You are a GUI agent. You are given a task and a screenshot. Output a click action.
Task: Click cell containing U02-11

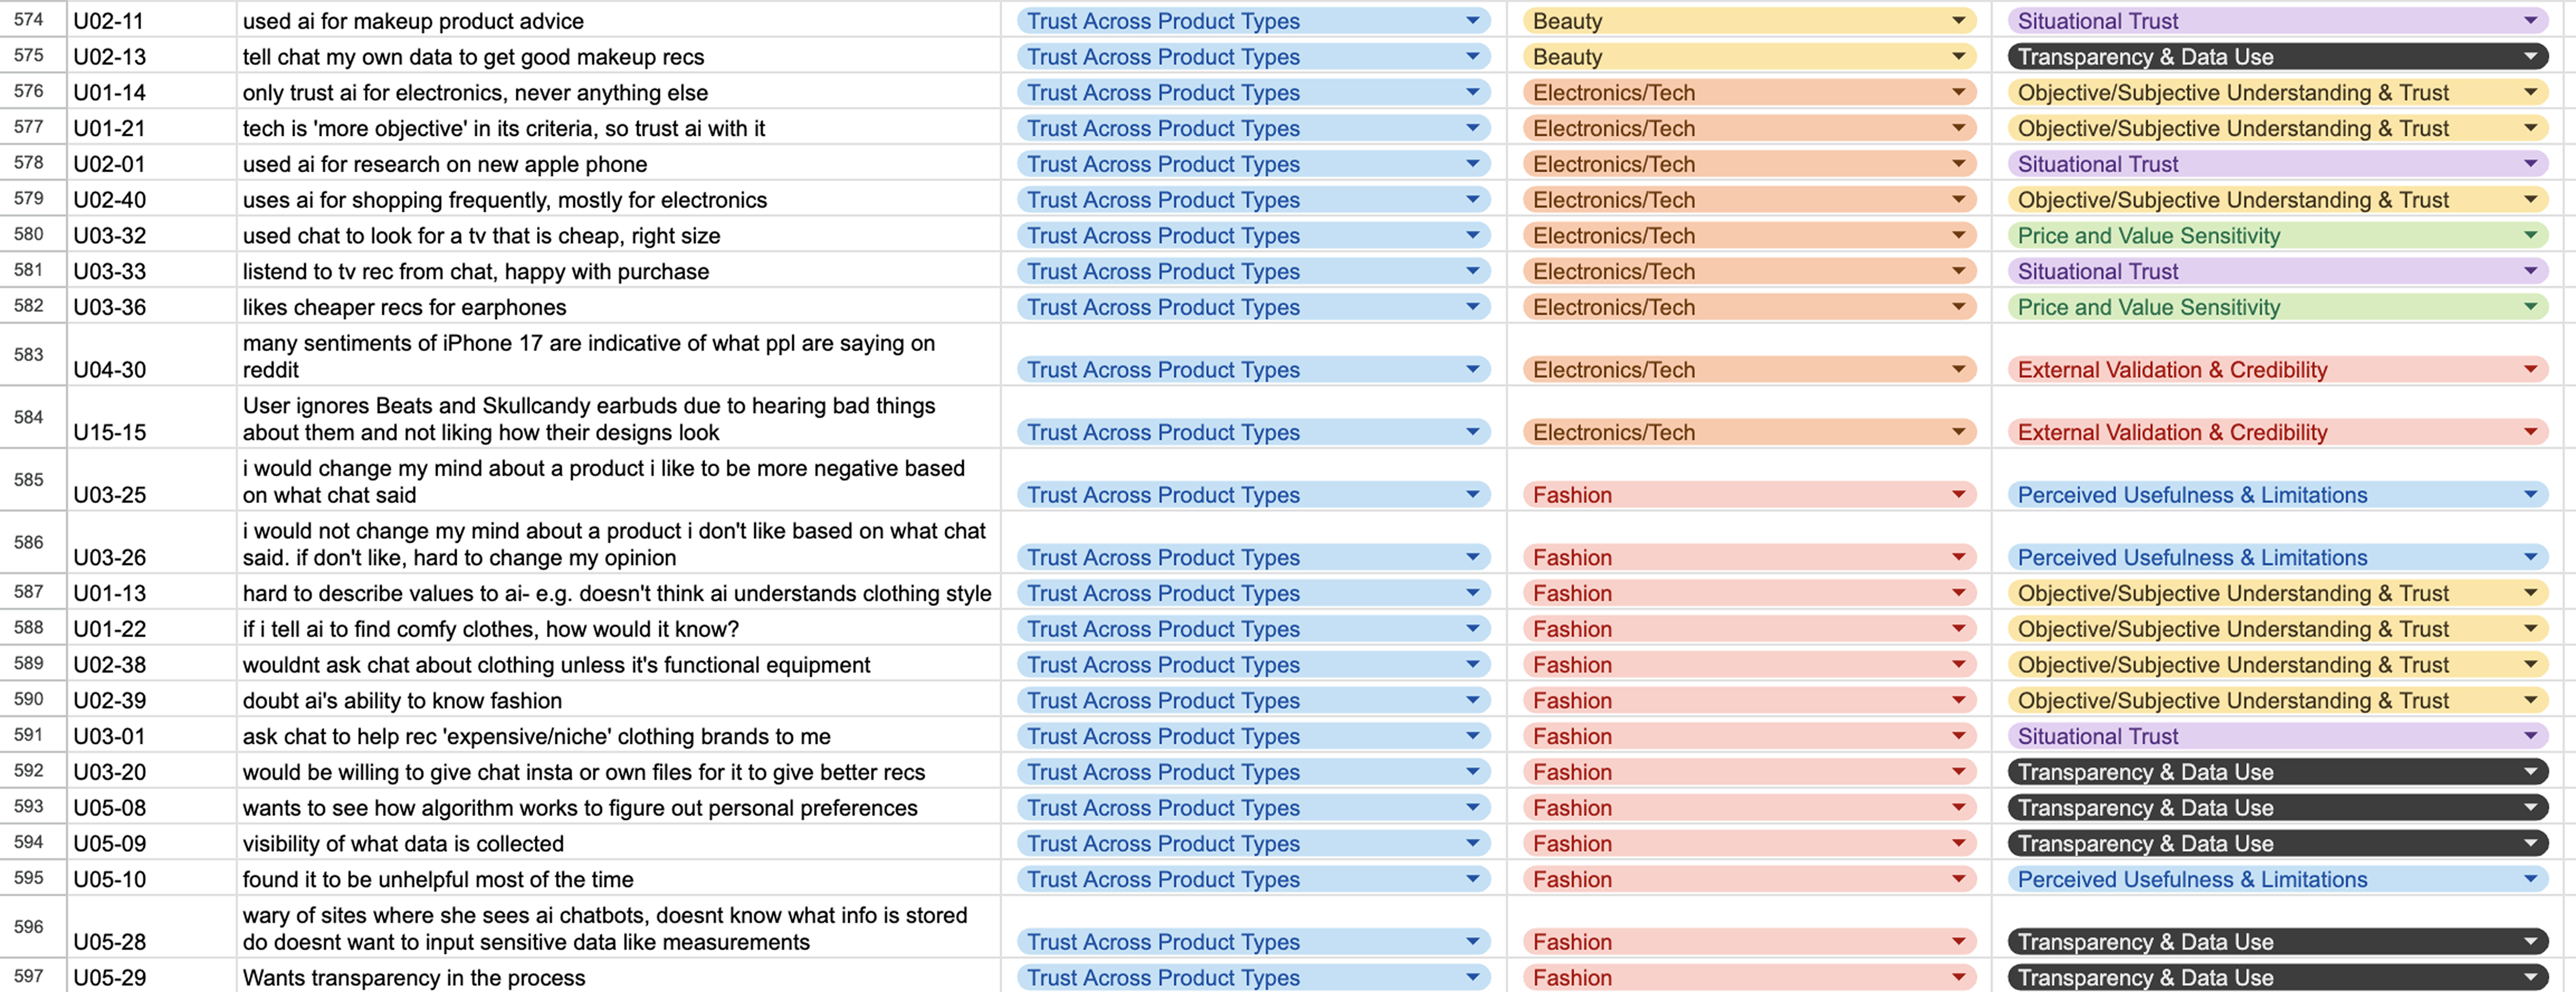pyautogui.click(x=150, y=21)
